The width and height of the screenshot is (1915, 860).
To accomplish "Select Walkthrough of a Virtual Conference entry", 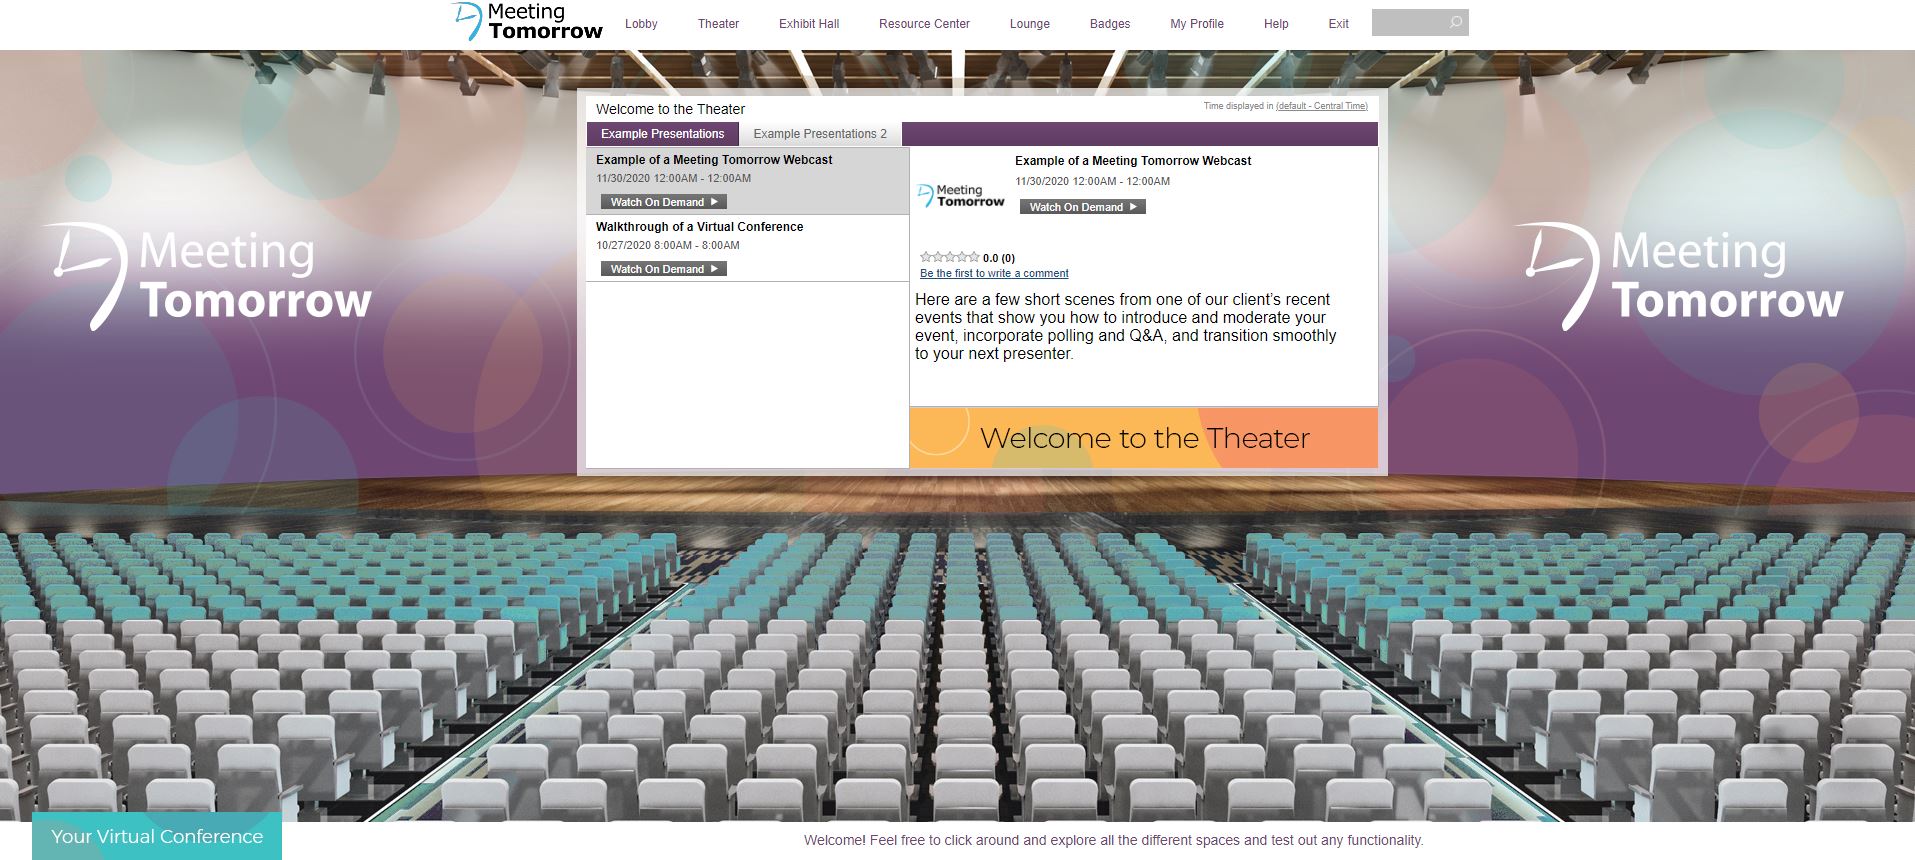I will tap(747, 248).
